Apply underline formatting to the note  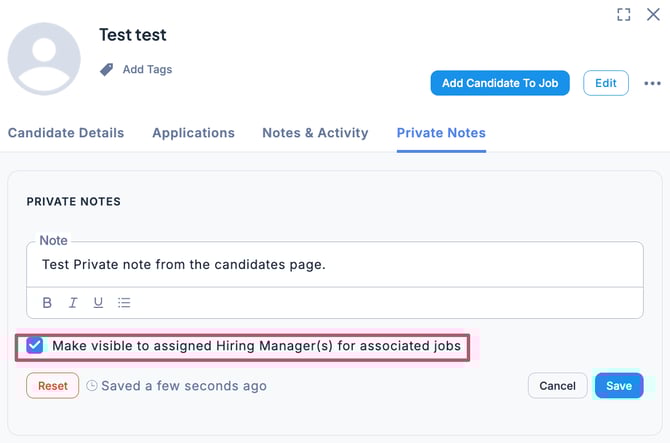pos(98,303)
